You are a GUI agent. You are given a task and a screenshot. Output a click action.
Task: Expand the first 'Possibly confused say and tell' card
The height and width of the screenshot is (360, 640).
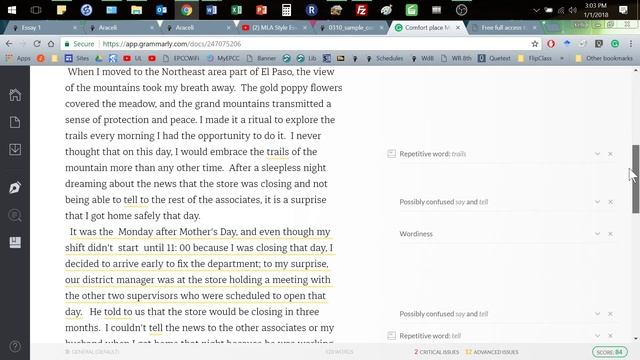tap(597, 202)
